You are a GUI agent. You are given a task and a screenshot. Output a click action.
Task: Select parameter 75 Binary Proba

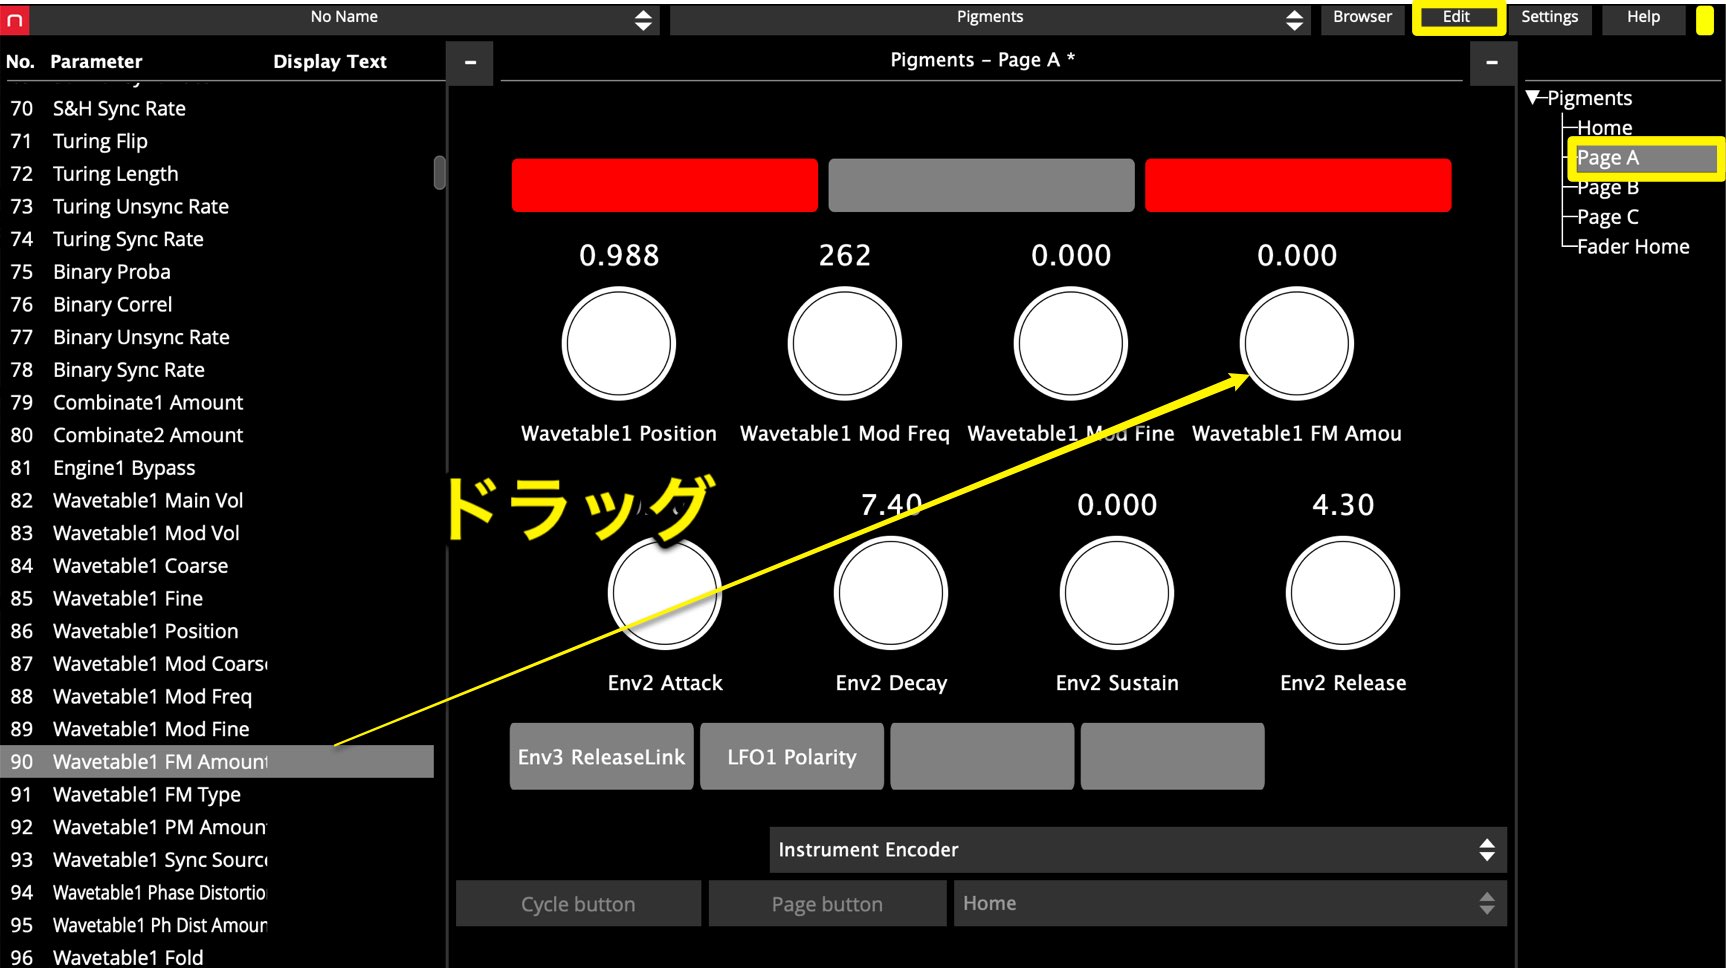pyautogui.click(x=217, y=272)
